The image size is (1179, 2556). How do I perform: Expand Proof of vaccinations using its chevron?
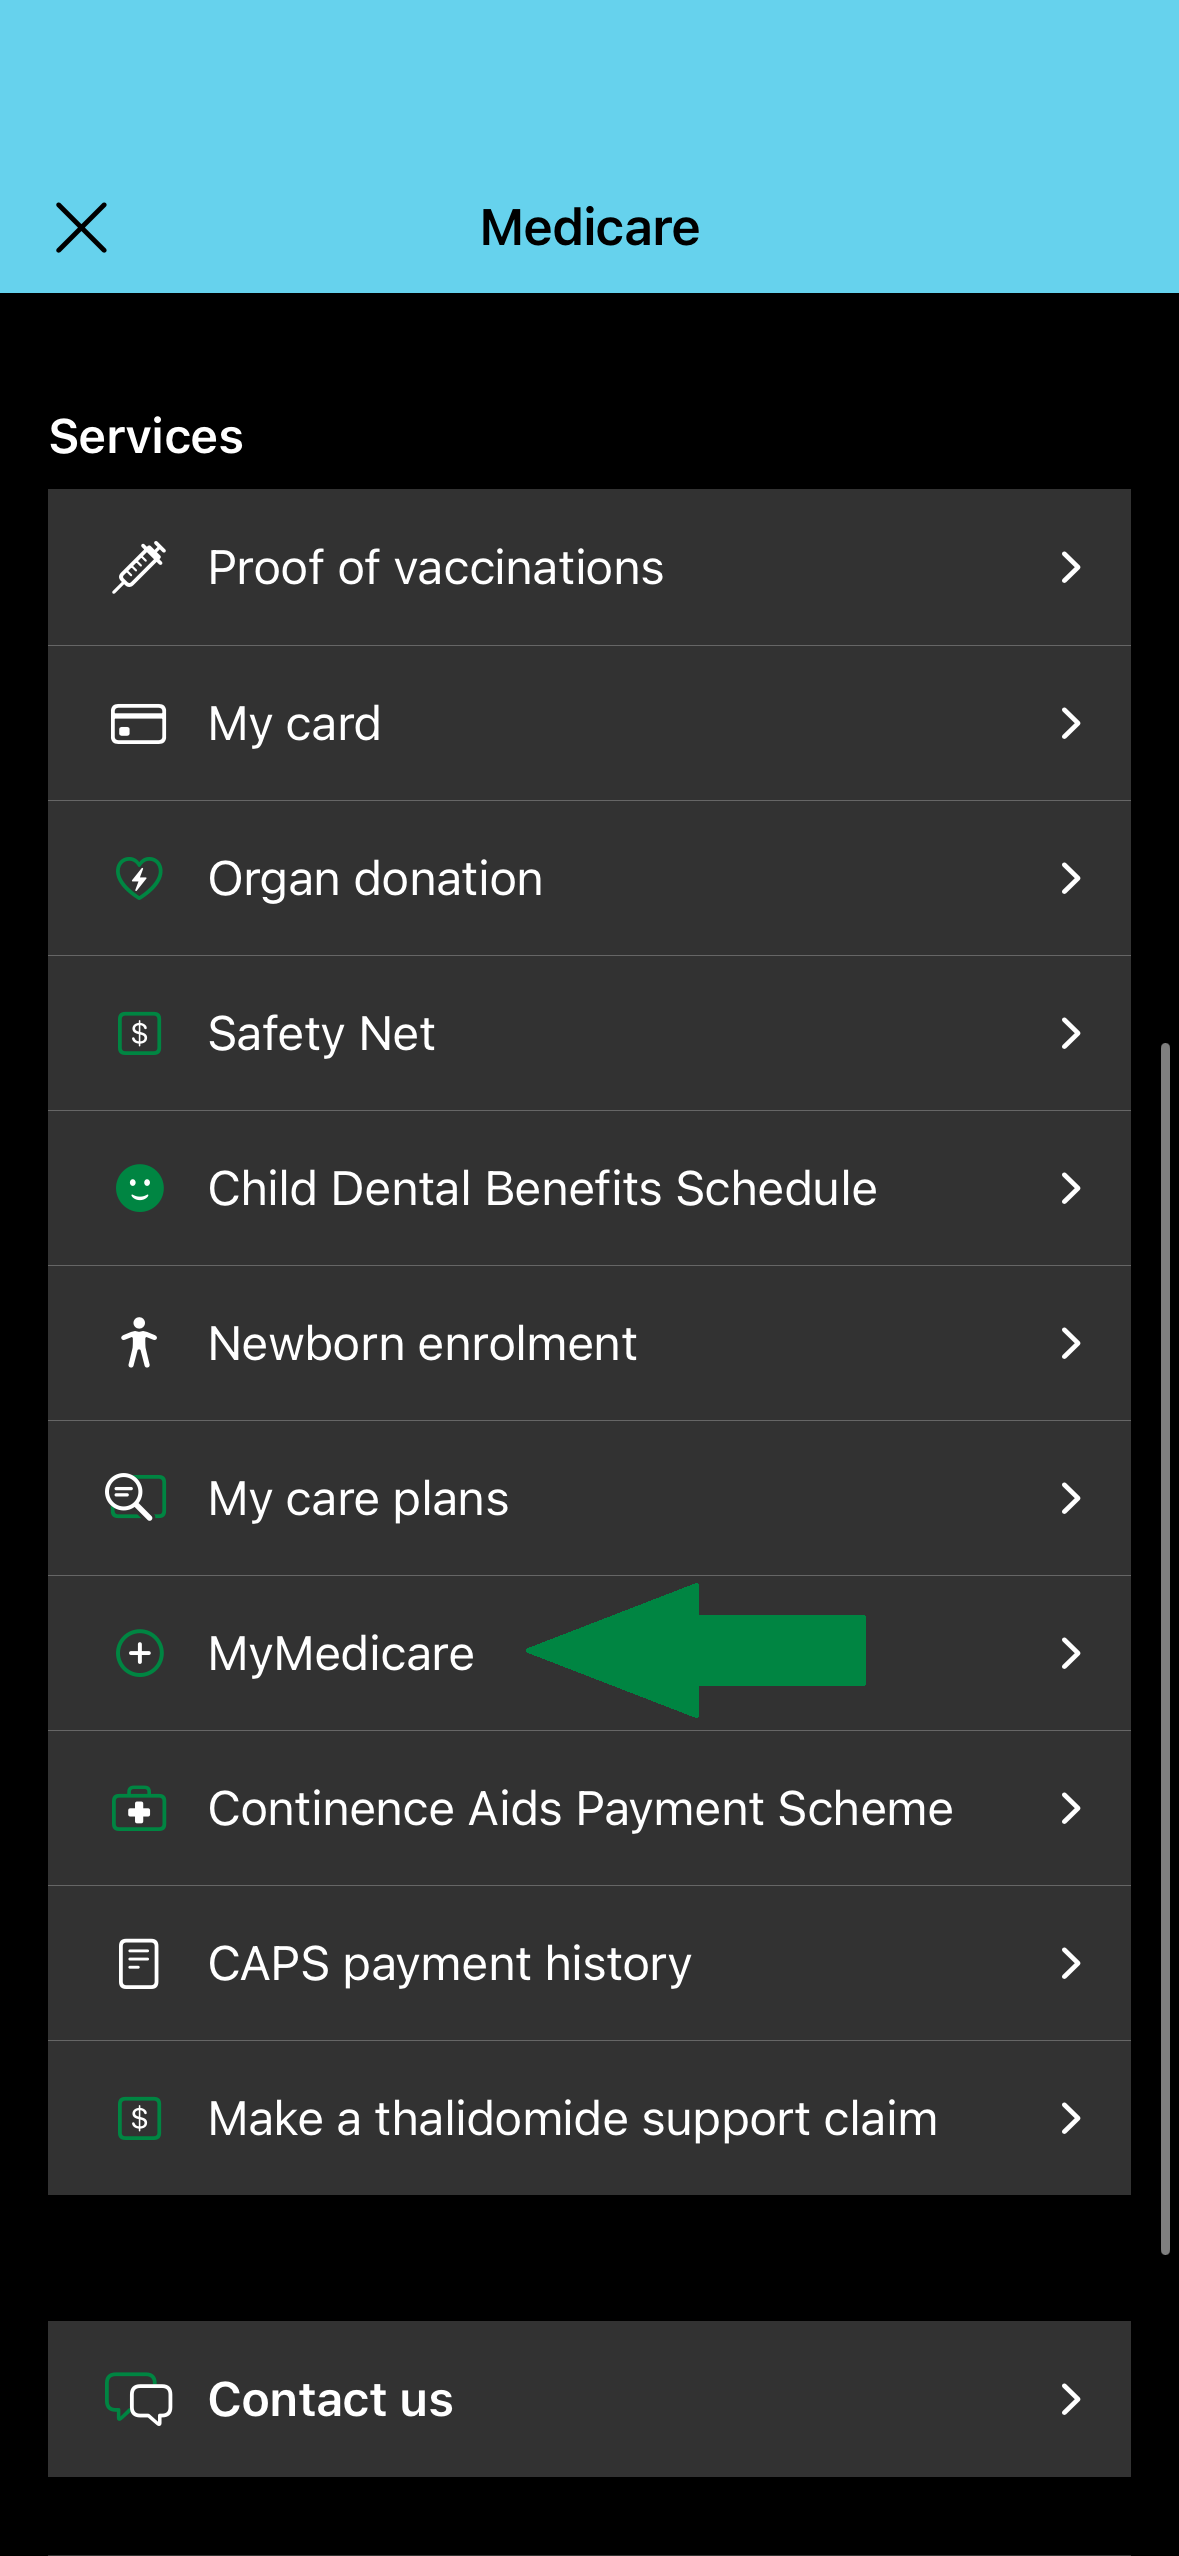point(1070,567)
